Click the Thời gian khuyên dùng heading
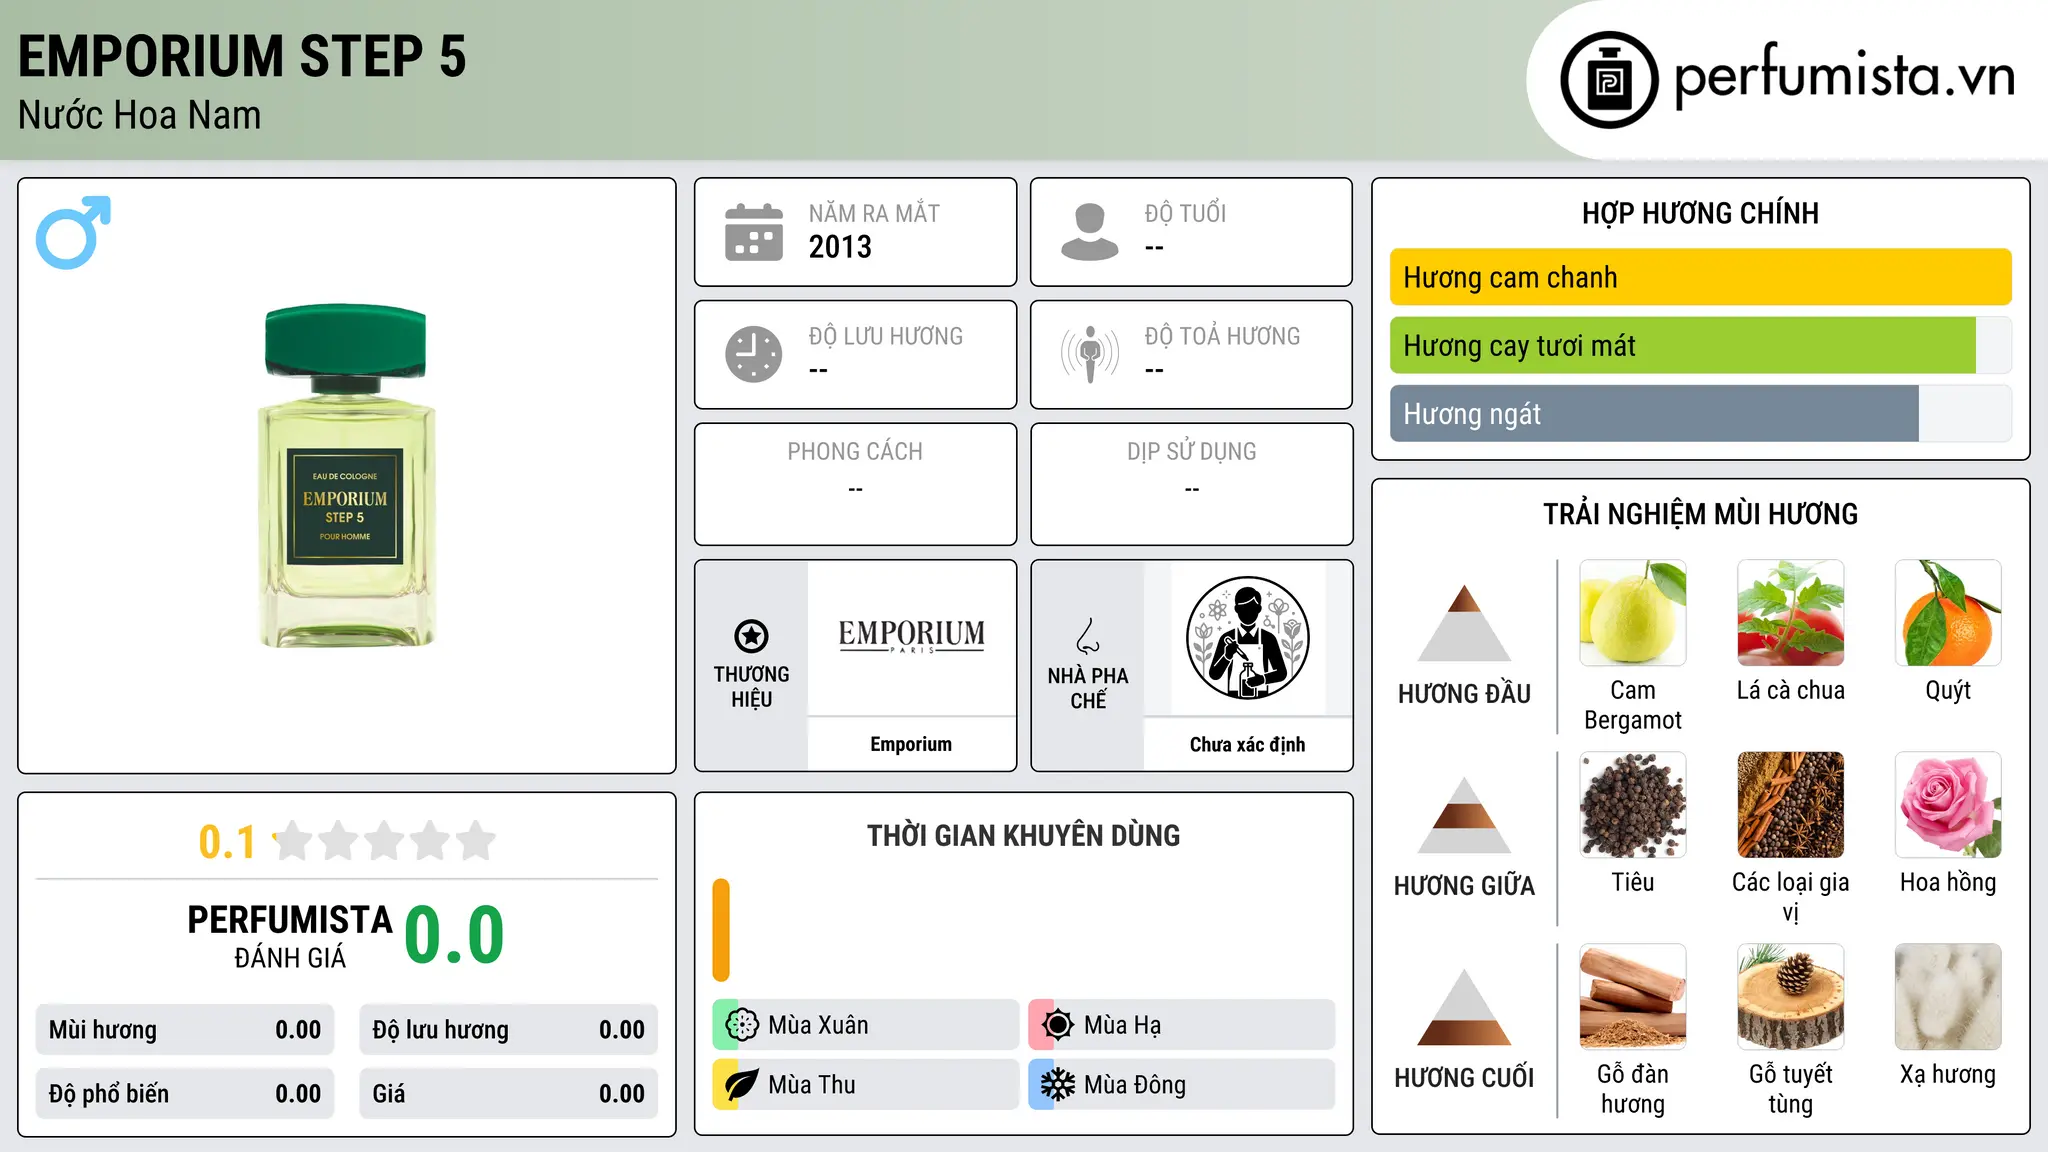This screenshot has width=2048, height=1152. (1023, 835)
